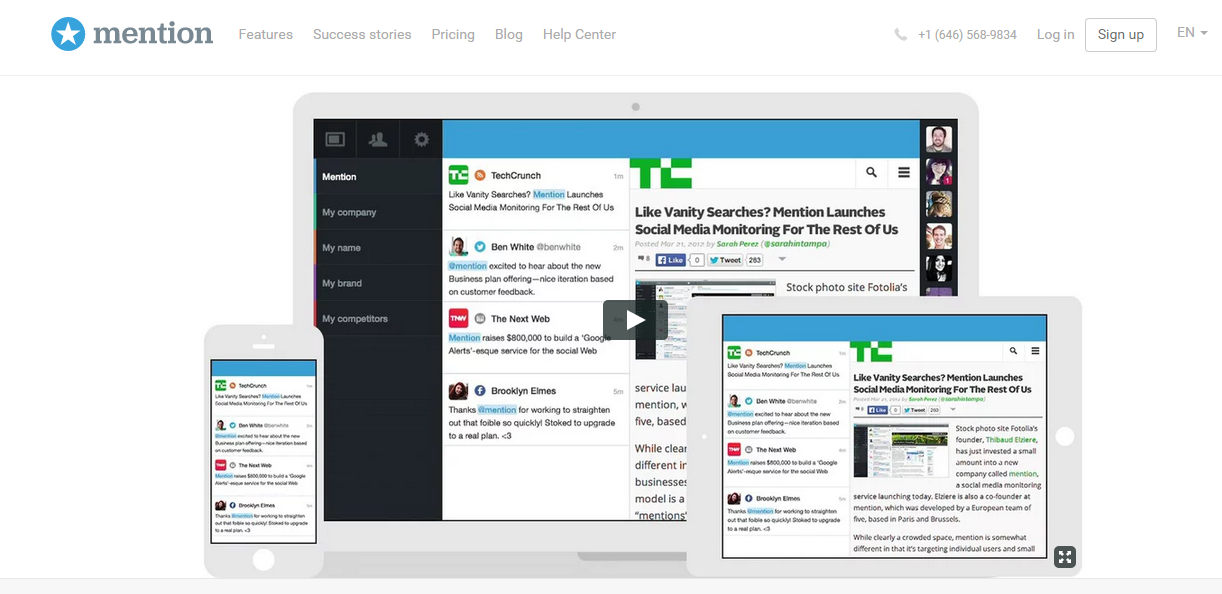This screenshot has width=1222, height=594.
Task: Open Ben White's tweet on the laptop
Action: [535, 267]
